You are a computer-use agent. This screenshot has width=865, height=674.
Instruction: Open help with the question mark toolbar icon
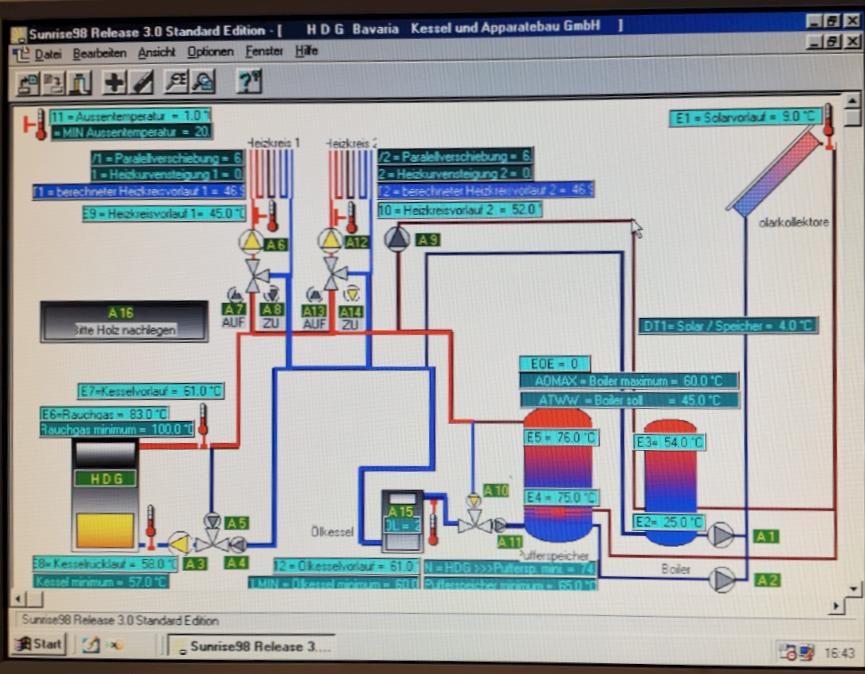[248, 82]
